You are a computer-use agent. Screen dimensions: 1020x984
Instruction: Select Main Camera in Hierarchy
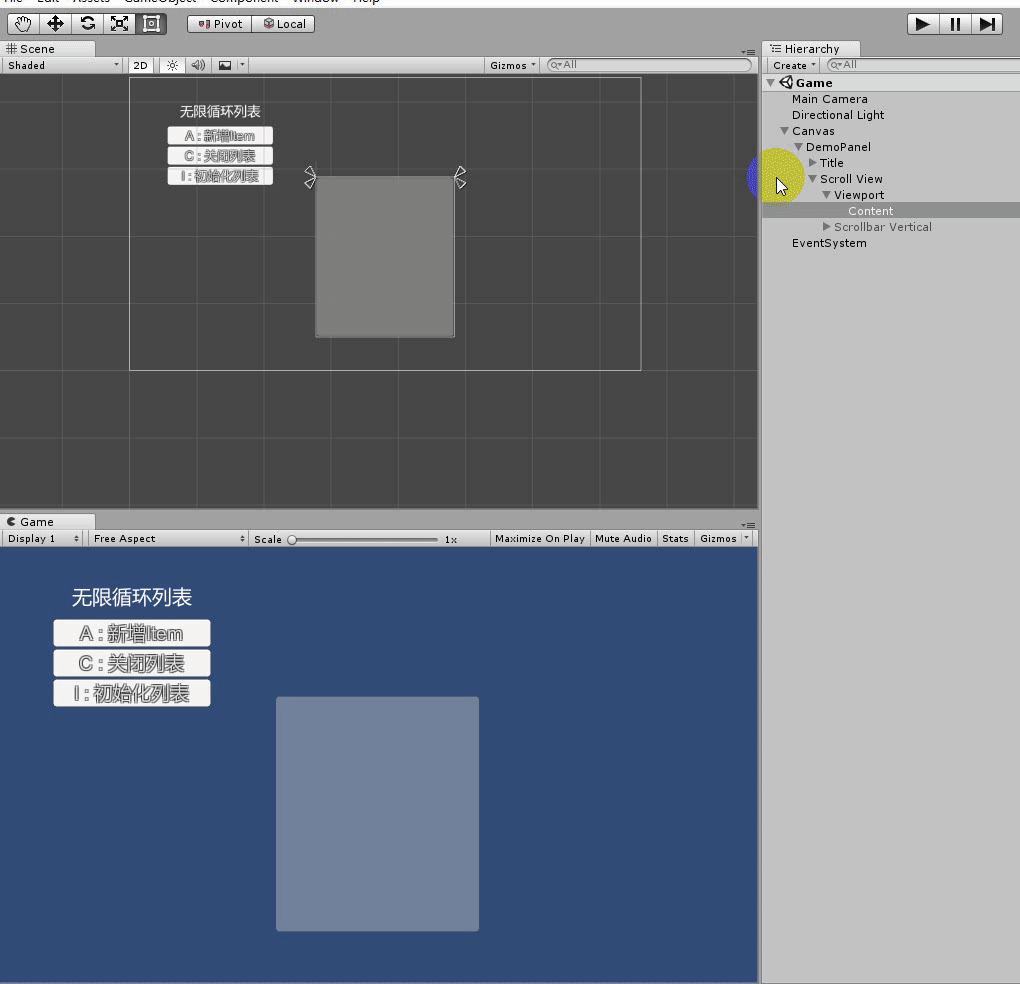(829, 99)
